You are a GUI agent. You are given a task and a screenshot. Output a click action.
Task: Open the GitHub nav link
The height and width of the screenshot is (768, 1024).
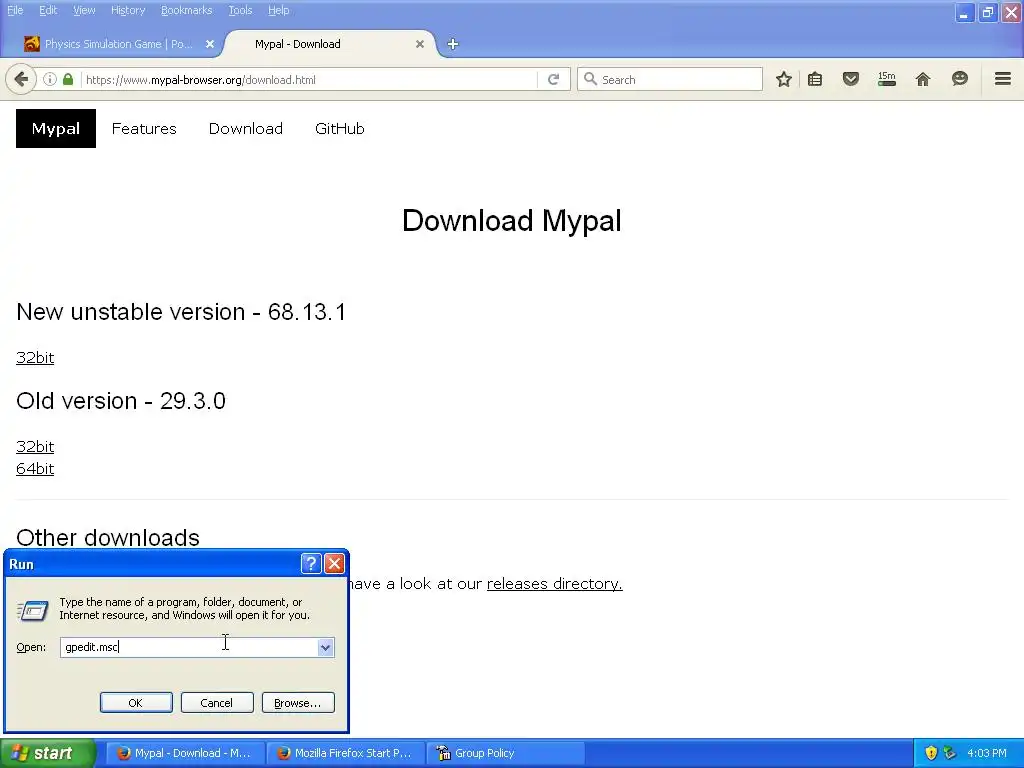point(340,129)
